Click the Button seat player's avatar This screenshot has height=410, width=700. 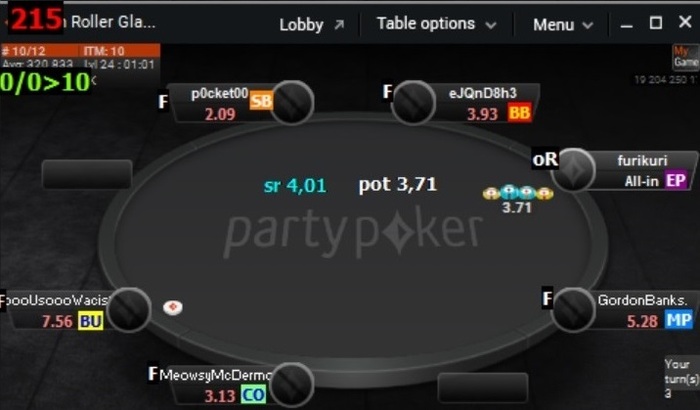tap(129, 310)
